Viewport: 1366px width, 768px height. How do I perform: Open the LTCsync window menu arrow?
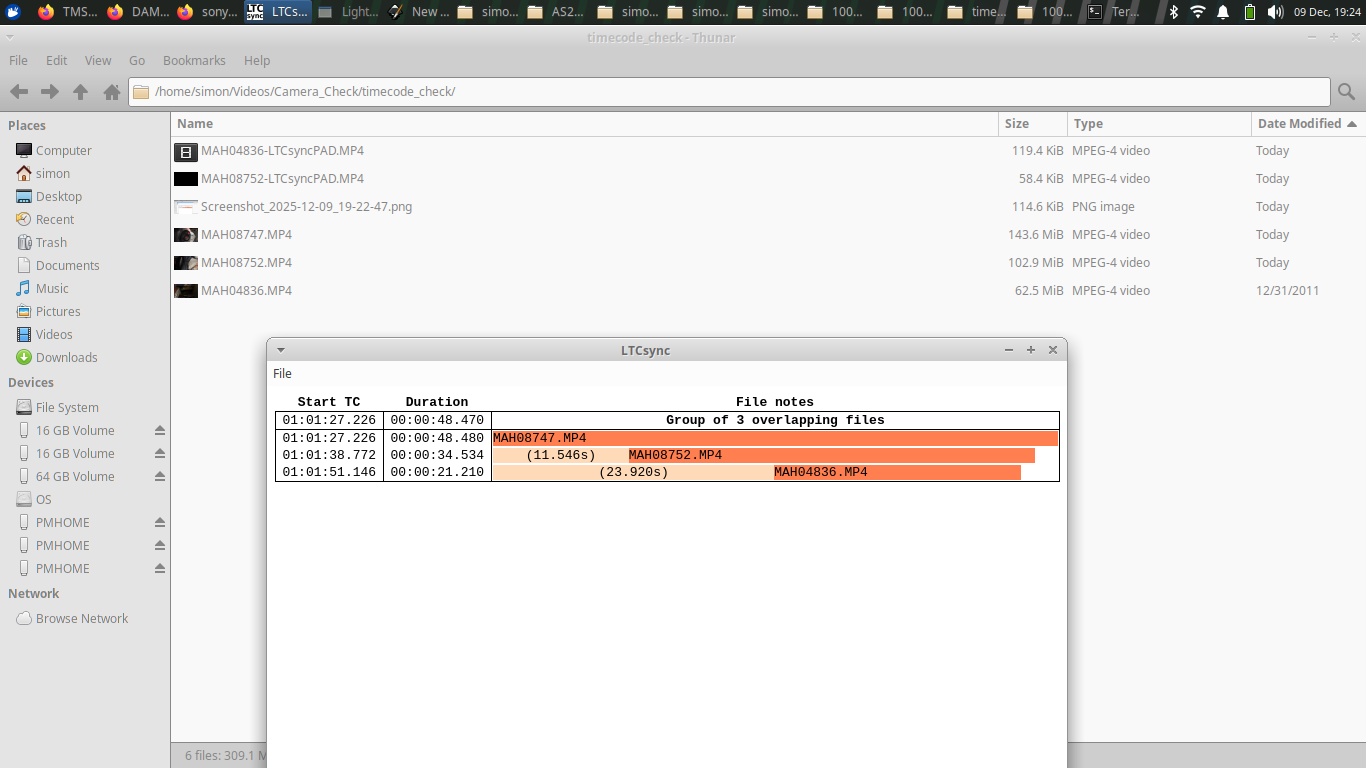point(281,350)
